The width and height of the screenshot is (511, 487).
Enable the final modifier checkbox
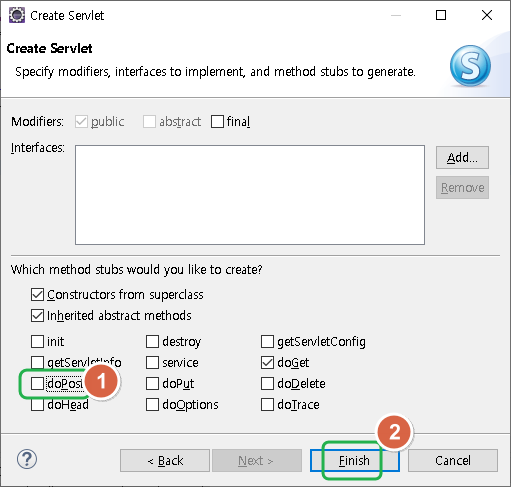click(217, 122)
